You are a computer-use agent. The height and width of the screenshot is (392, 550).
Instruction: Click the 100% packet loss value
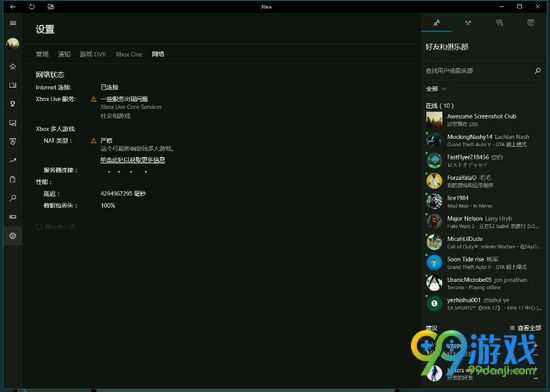click(x=108, y=205)
